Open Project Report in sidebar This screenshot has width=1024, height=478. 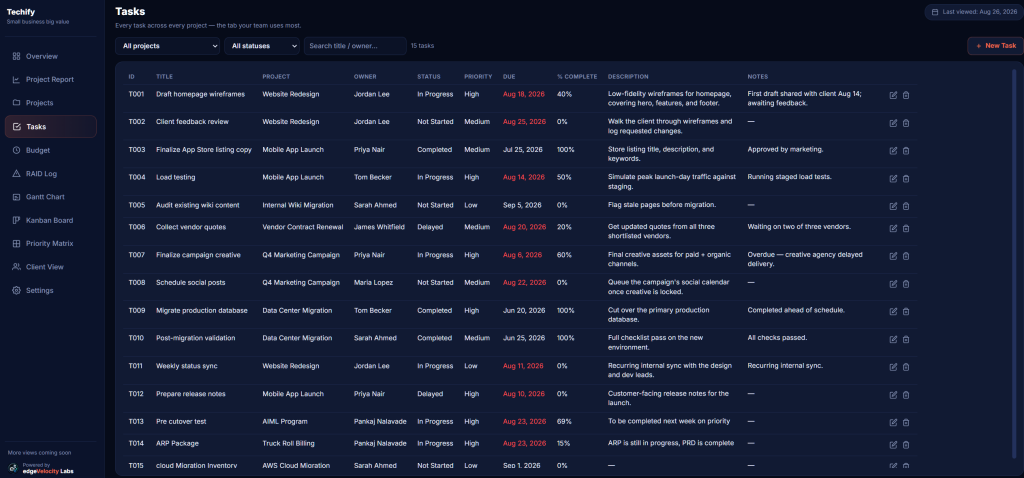pyautogui.click(x=50, y=80)
